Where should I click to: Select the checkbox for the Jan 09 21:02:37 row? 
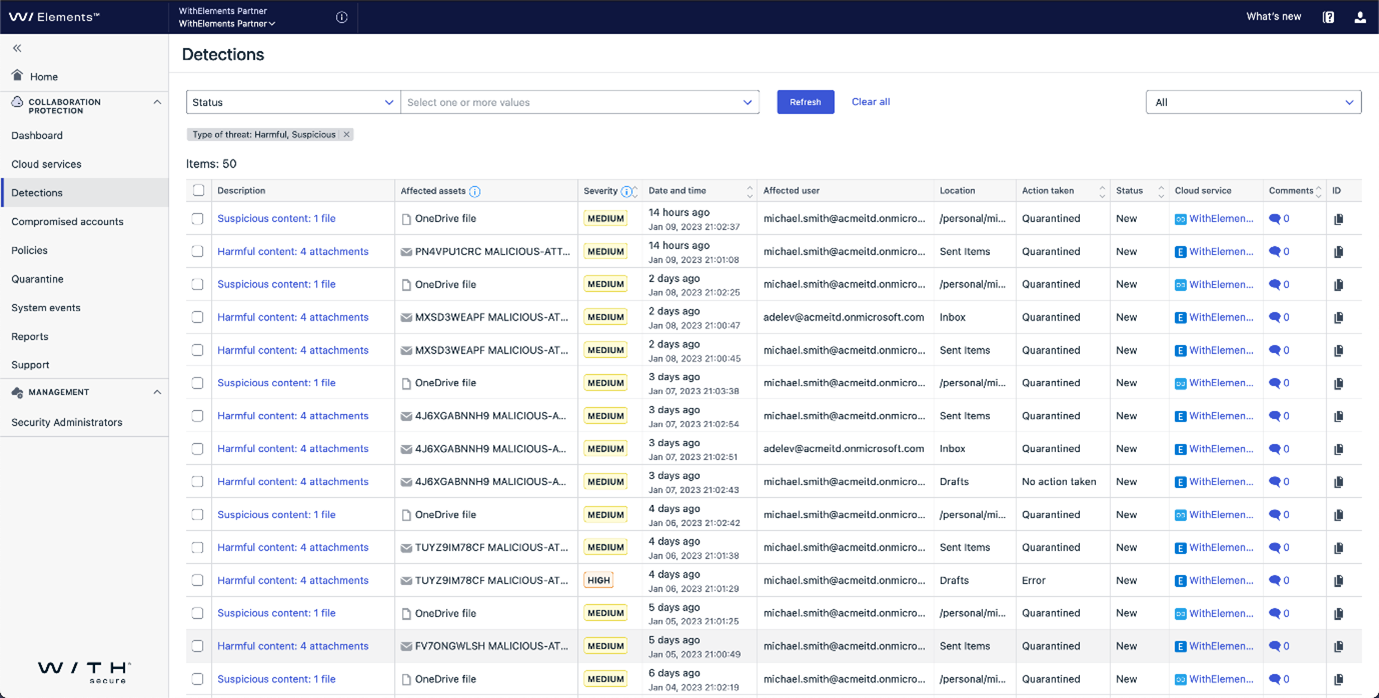pyautogui.click(x=198, y=219)
